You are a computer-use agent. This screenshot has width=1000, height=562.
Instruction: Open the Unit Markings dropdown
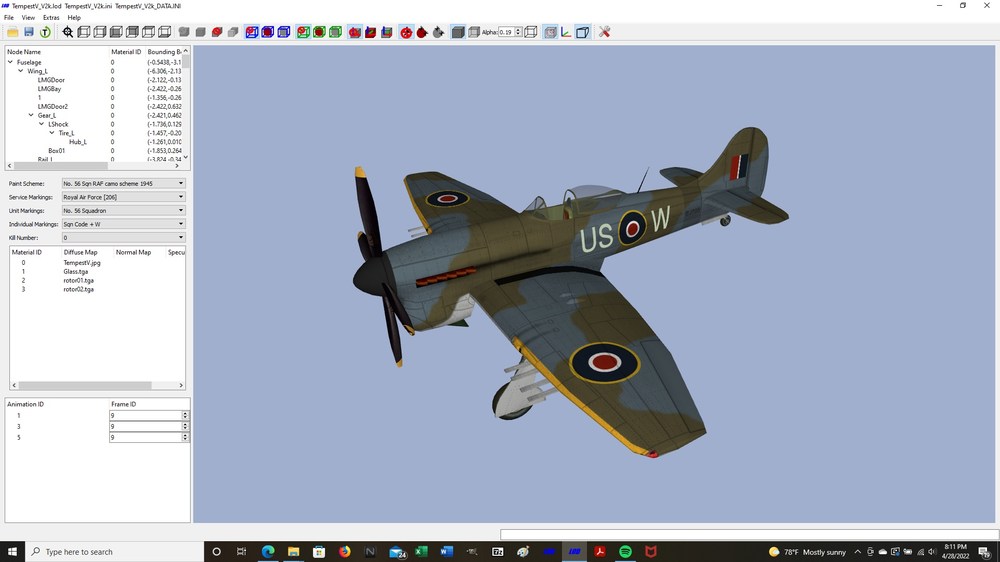[x=123, y=211]
